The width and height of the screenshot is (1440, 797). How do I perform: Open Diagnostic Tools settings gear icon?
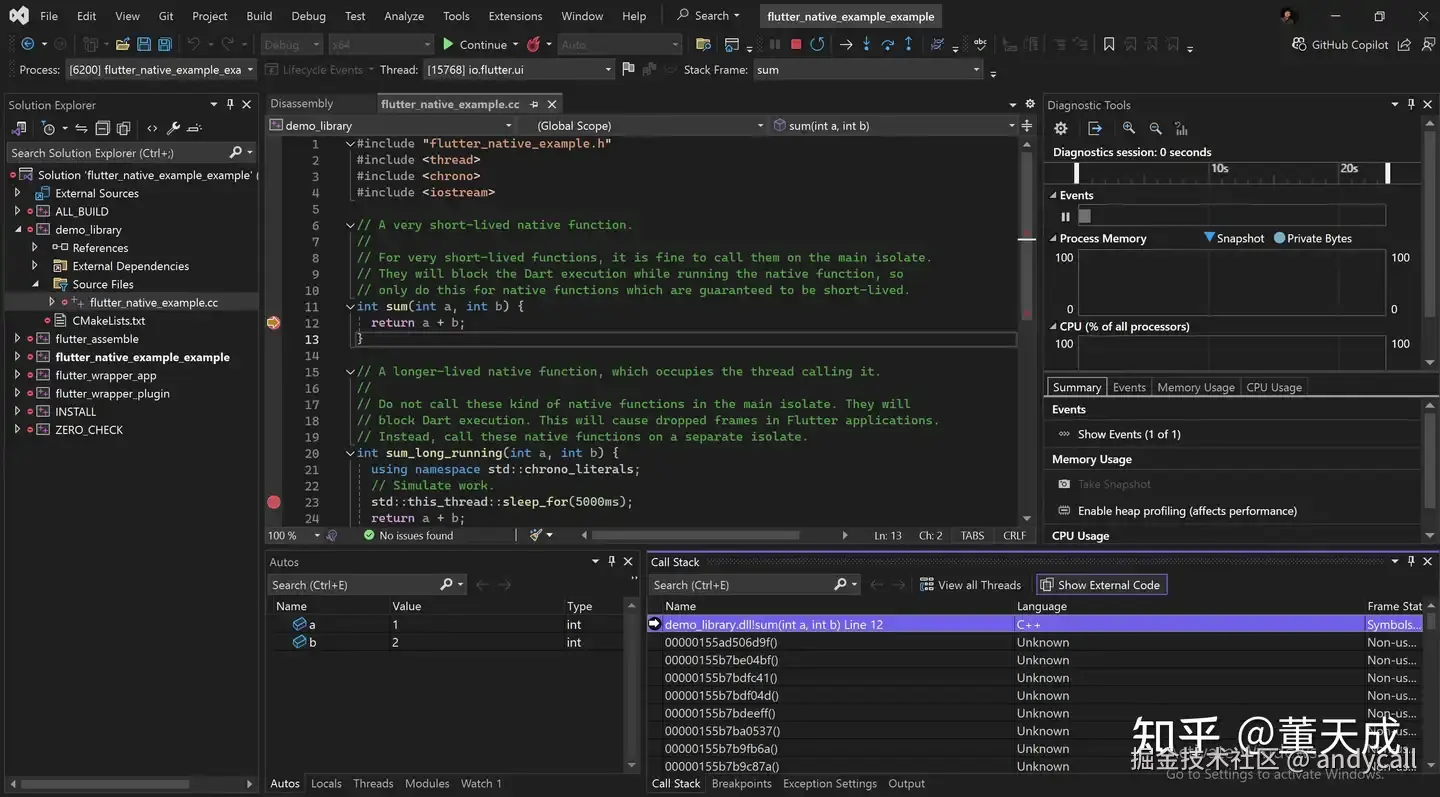pos(1061,128)
